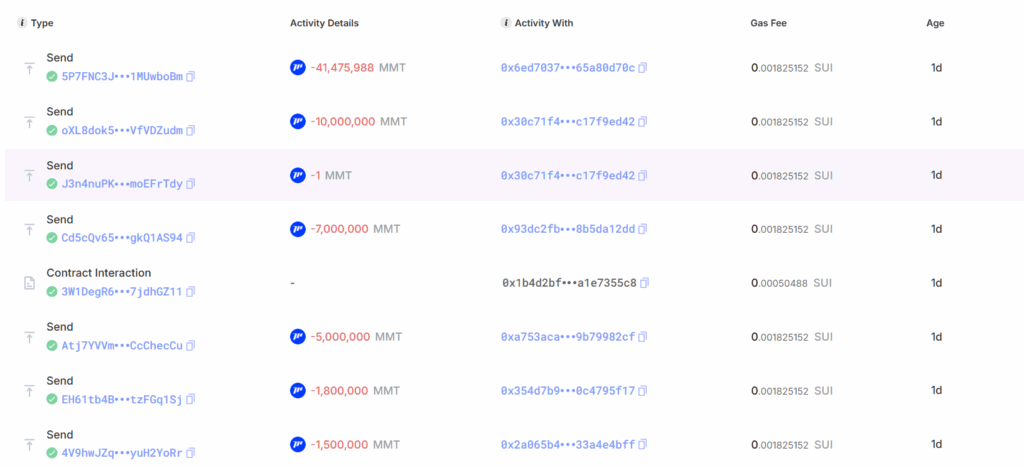
Task: Click copy icon beside oXL8dok5•••VfVDZudm
Action: pos(191,130)
